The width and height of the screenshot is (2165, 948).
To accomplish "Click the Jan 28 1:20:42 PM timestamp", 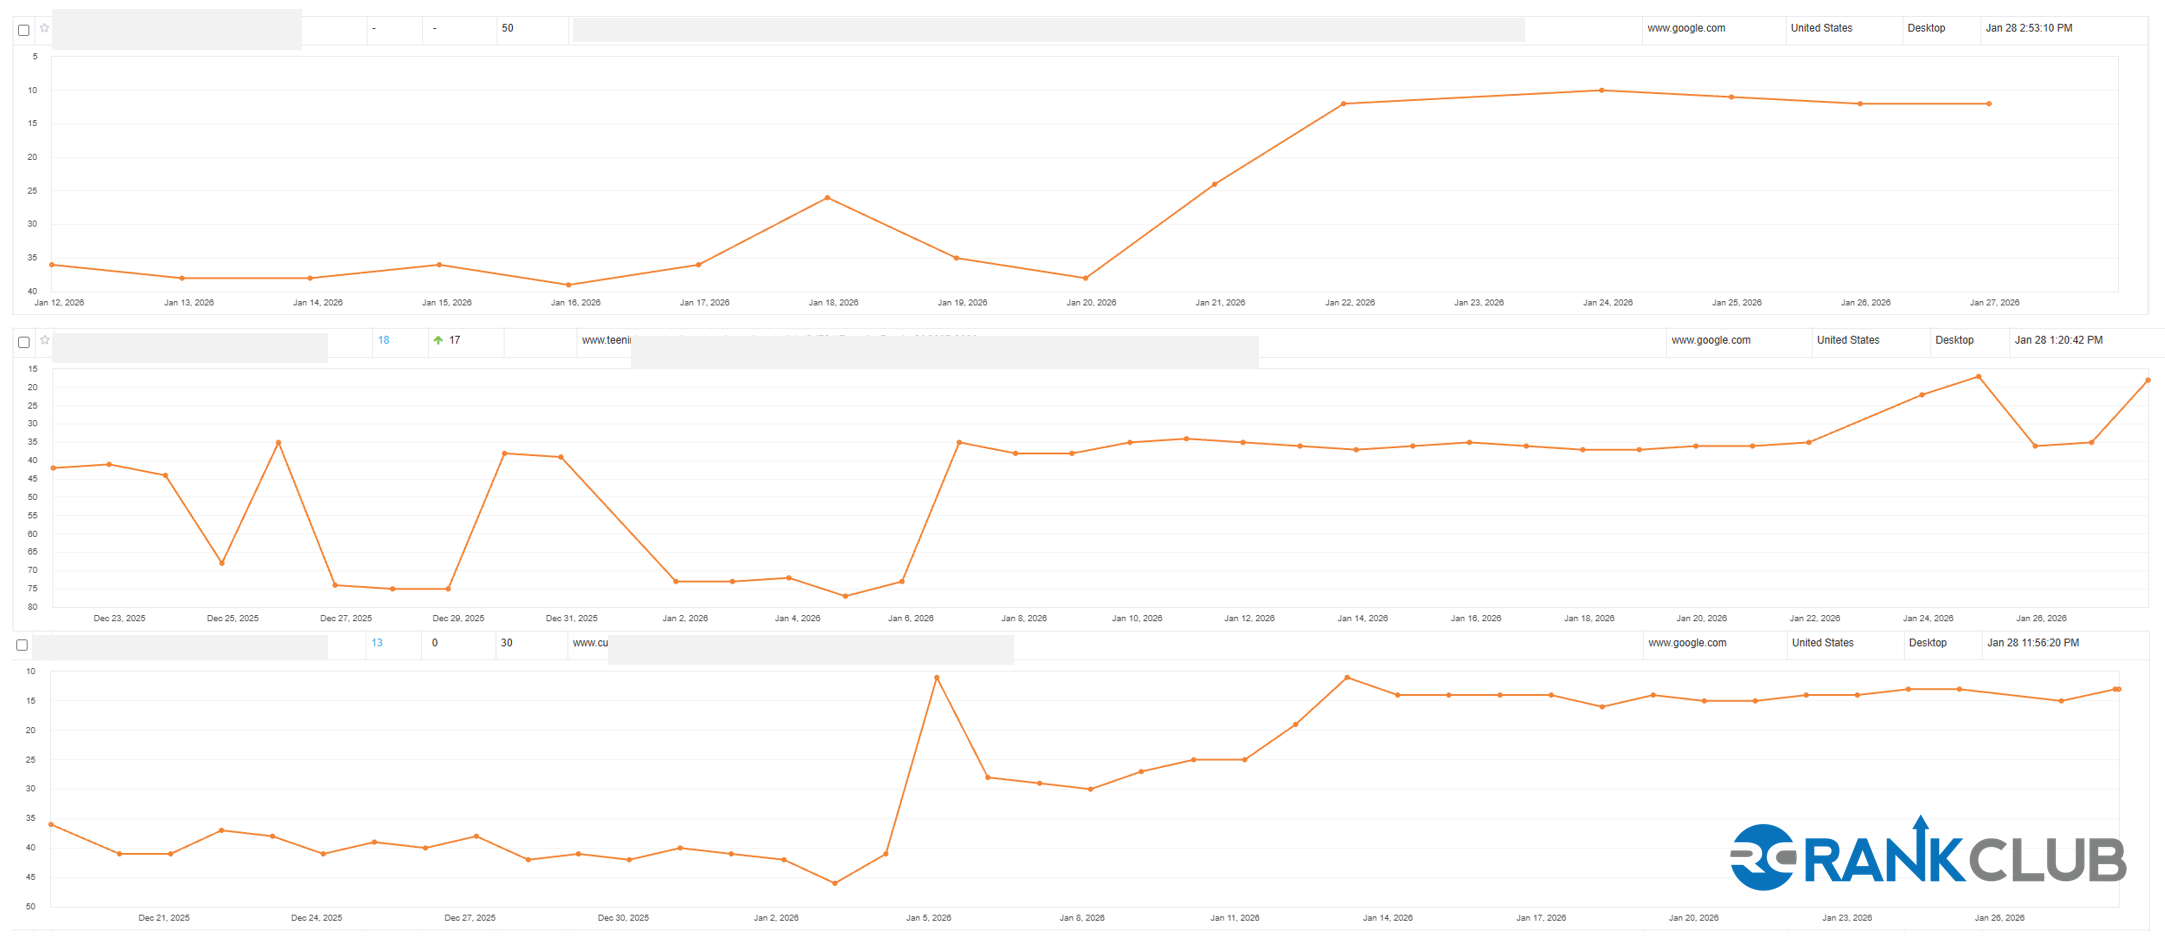I will pyautogui.click(x=2058, y=340).
